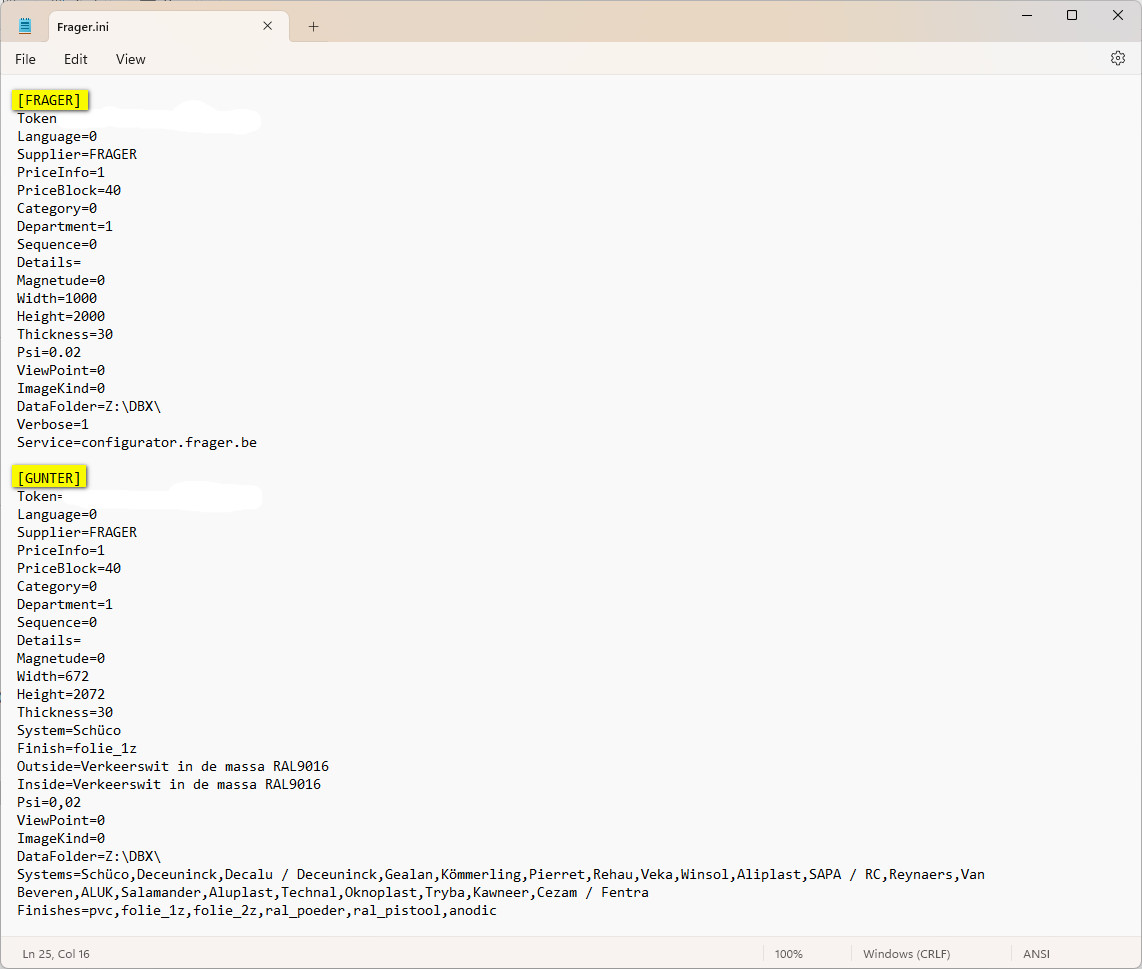The image size is (1142, 969).
Task: Click the [GUNTER] section header
Action: [49, 478]
